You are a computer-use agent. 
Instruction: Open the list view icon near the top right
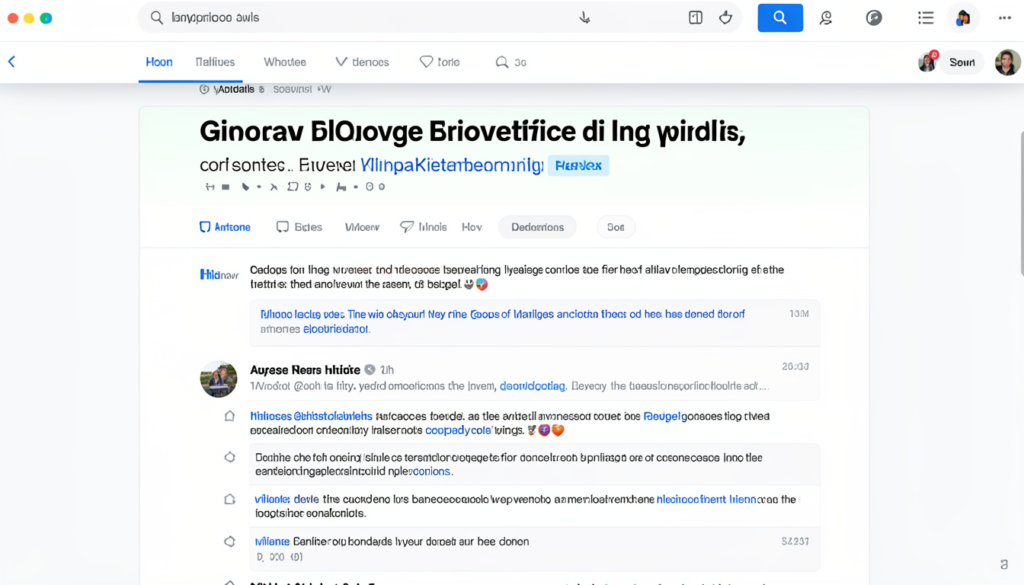(925, 17)
